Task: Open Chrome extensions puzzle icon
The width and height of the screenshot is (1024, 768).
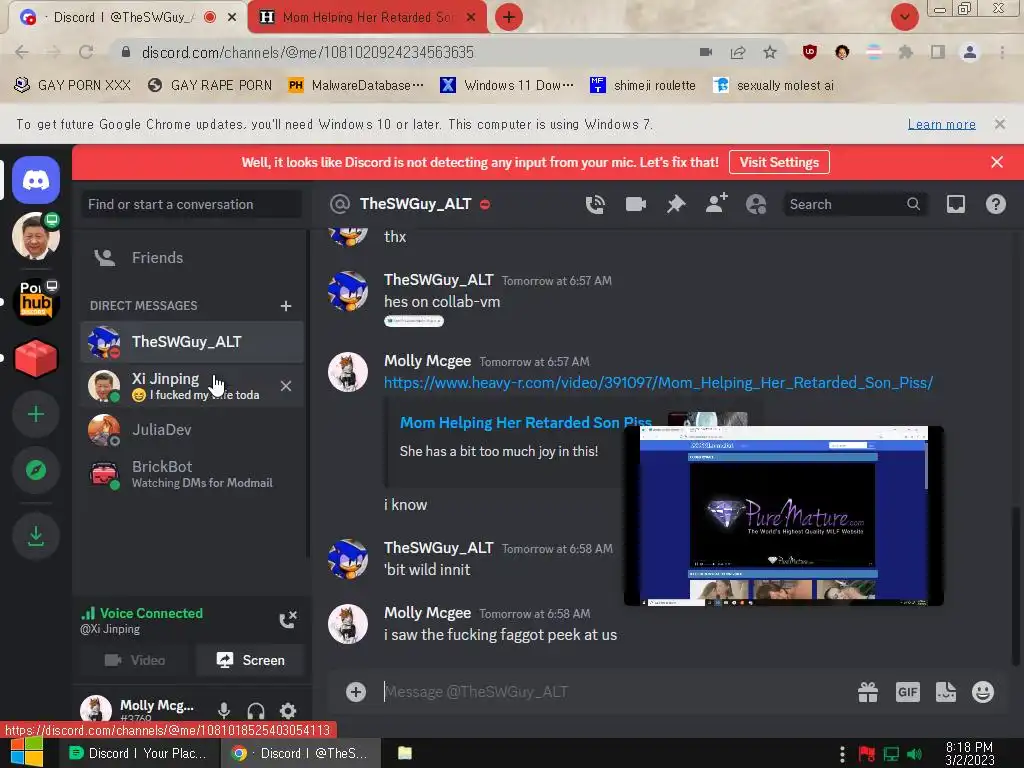Action: tap(906, 52)
